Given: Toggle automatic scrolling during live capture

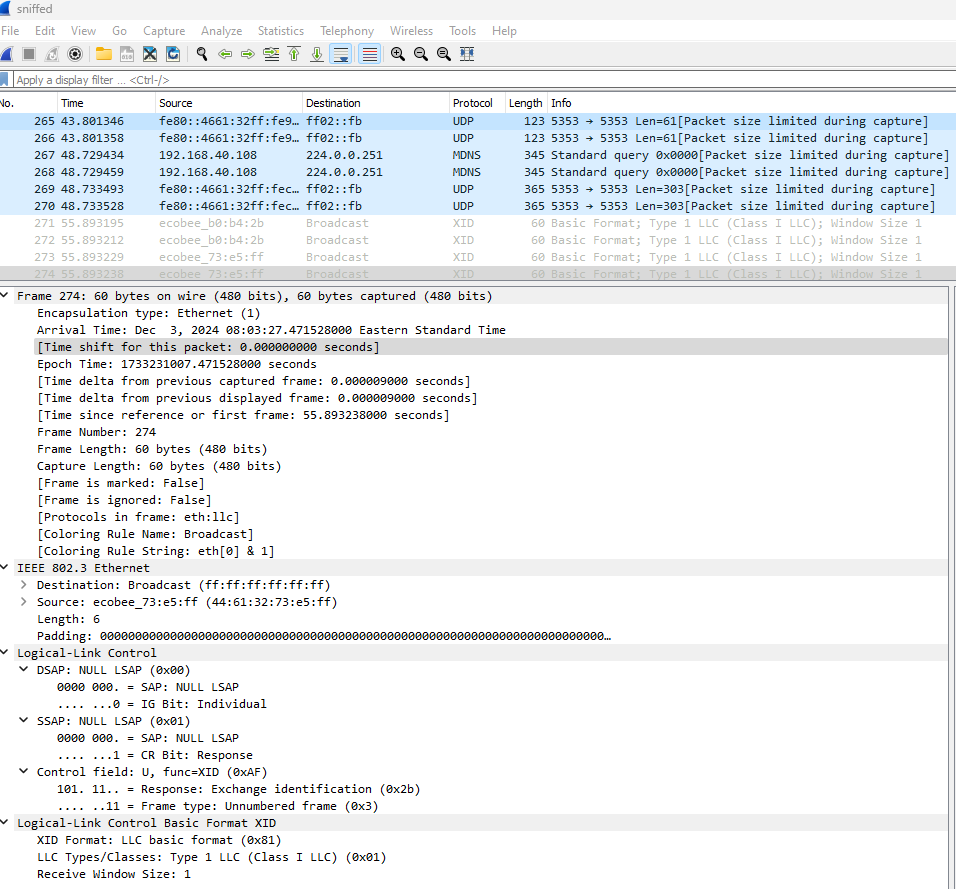Looking at the screenshot, I should (x=340, y=53).
